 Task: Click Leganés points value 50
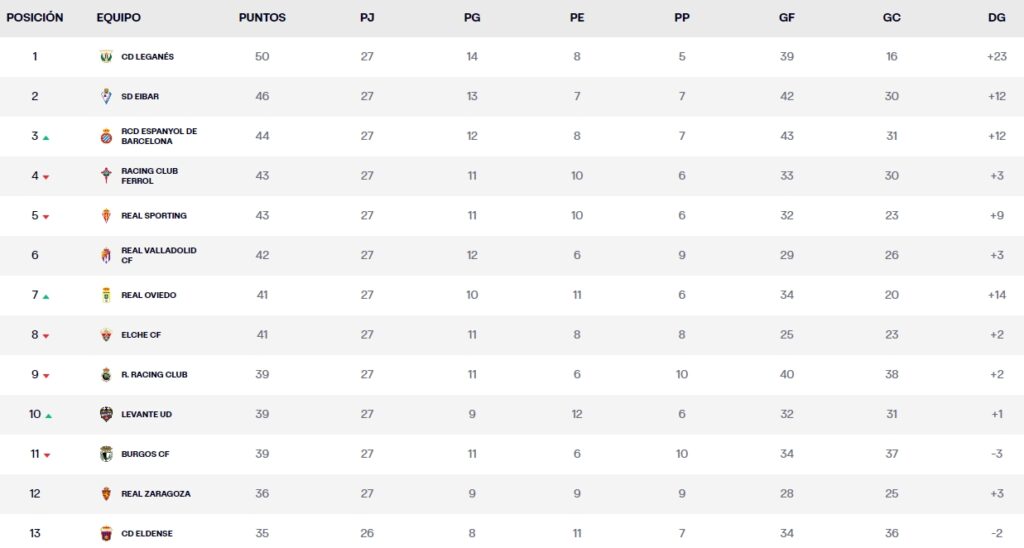click(x=262, y=57)
